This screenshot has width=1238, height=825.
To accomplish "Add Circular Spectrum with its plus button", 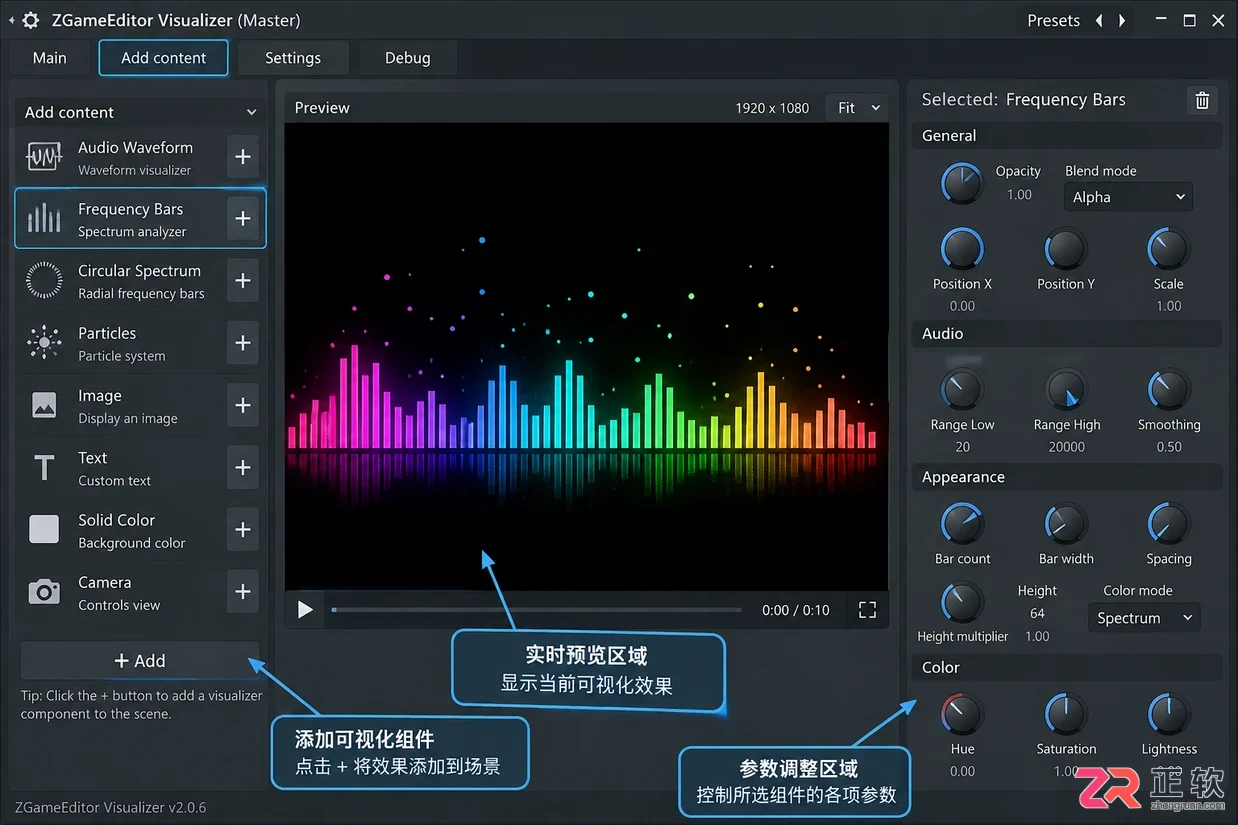I will click(x=242, y=281).
